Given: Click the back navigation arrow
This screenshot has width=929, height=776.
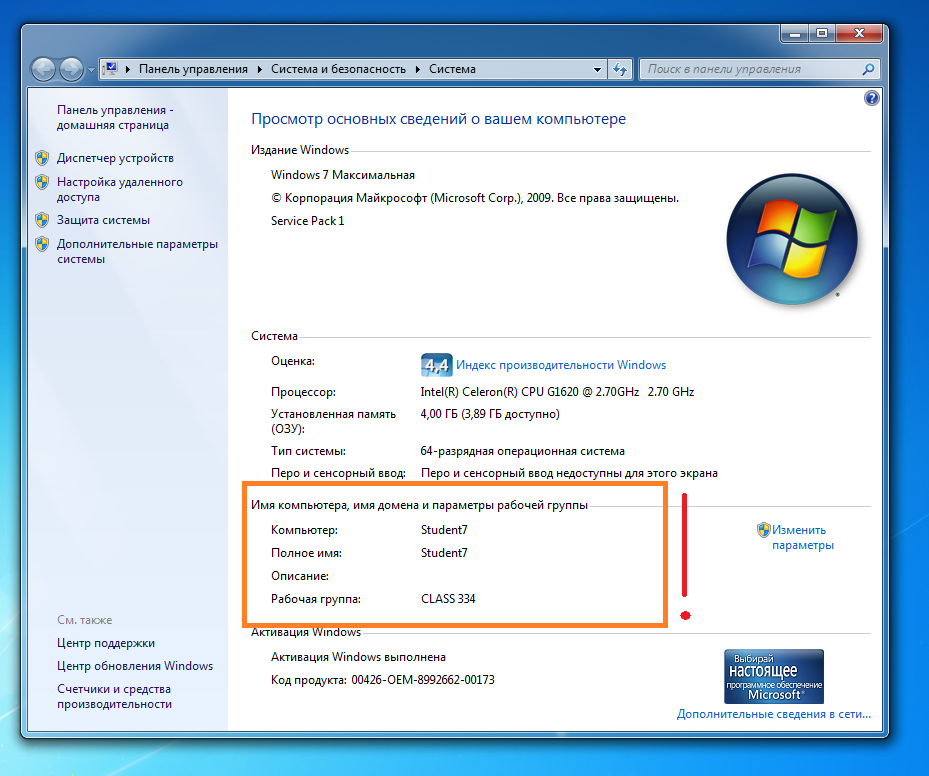Looking at the screenshot, I should (42, 69).
